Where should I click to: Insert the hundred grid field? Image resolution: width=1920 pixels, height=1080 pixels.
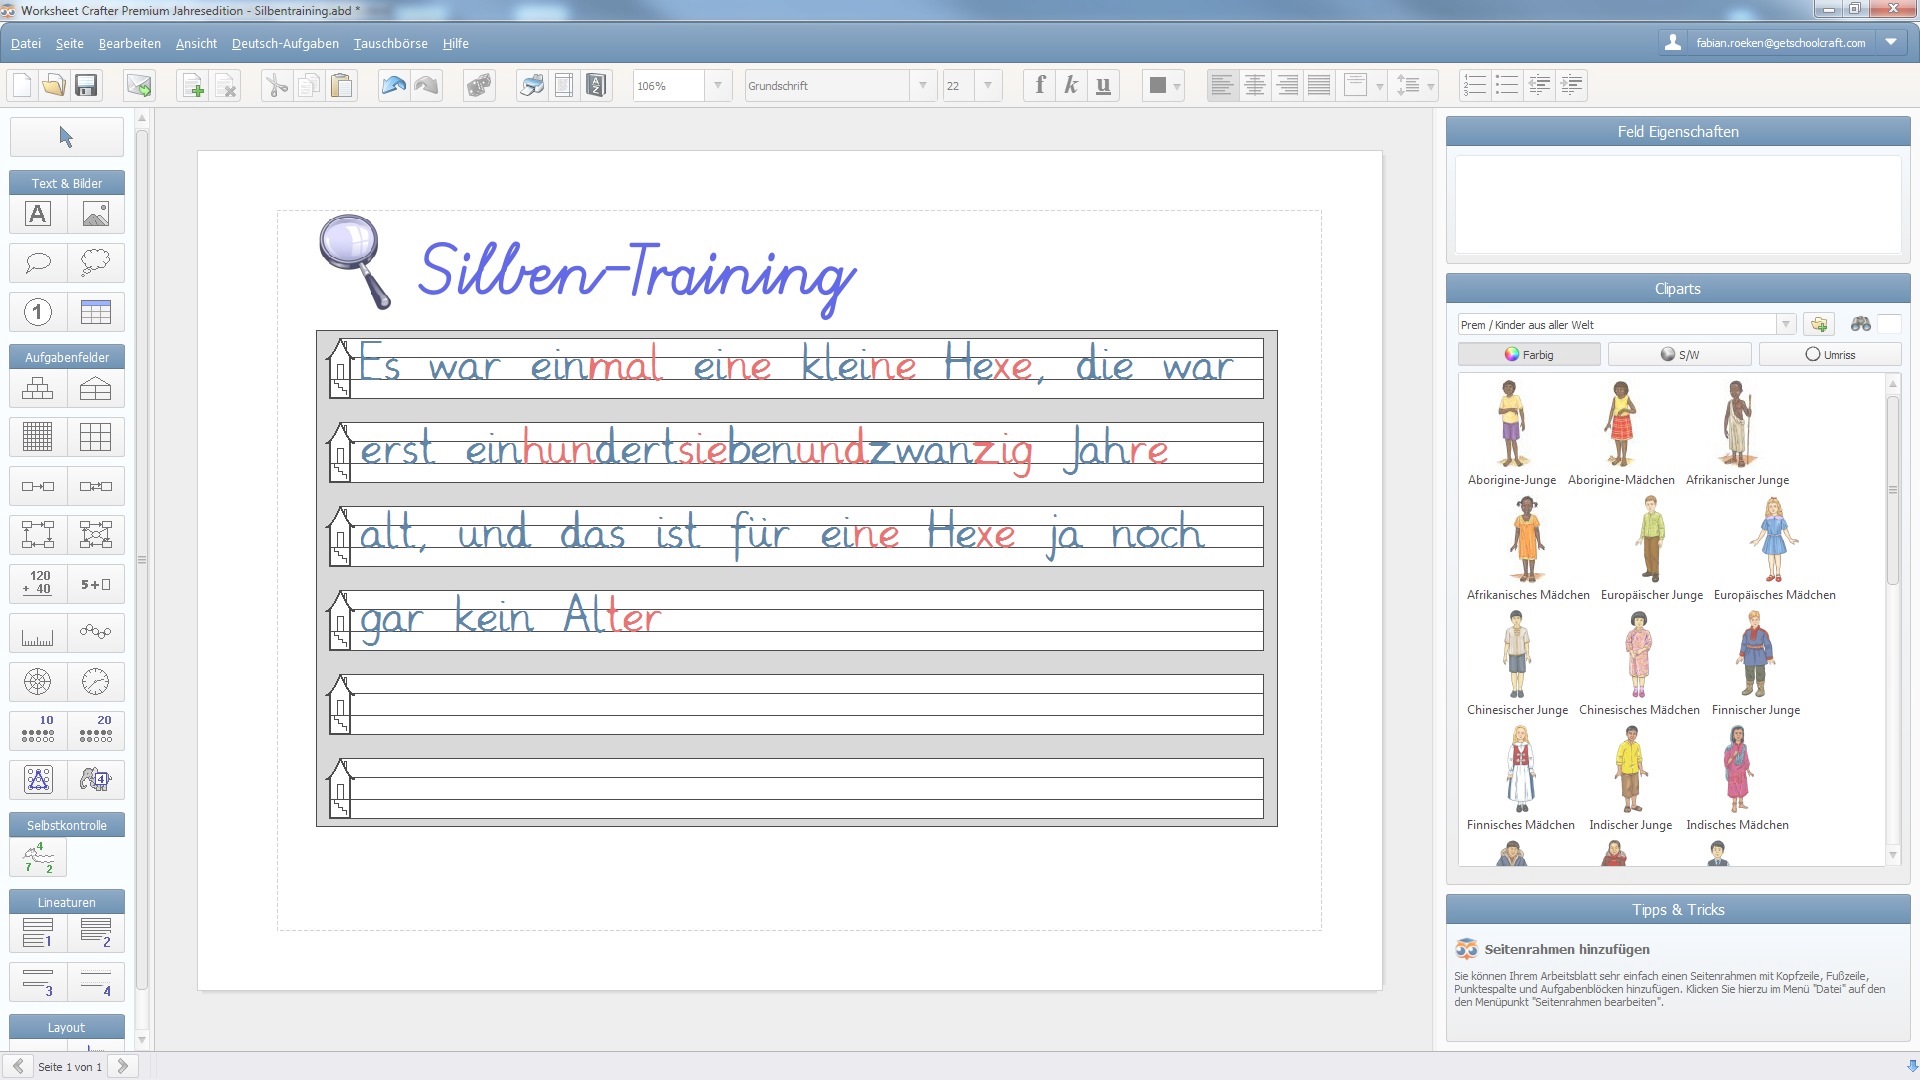click(x=38, y=437)
